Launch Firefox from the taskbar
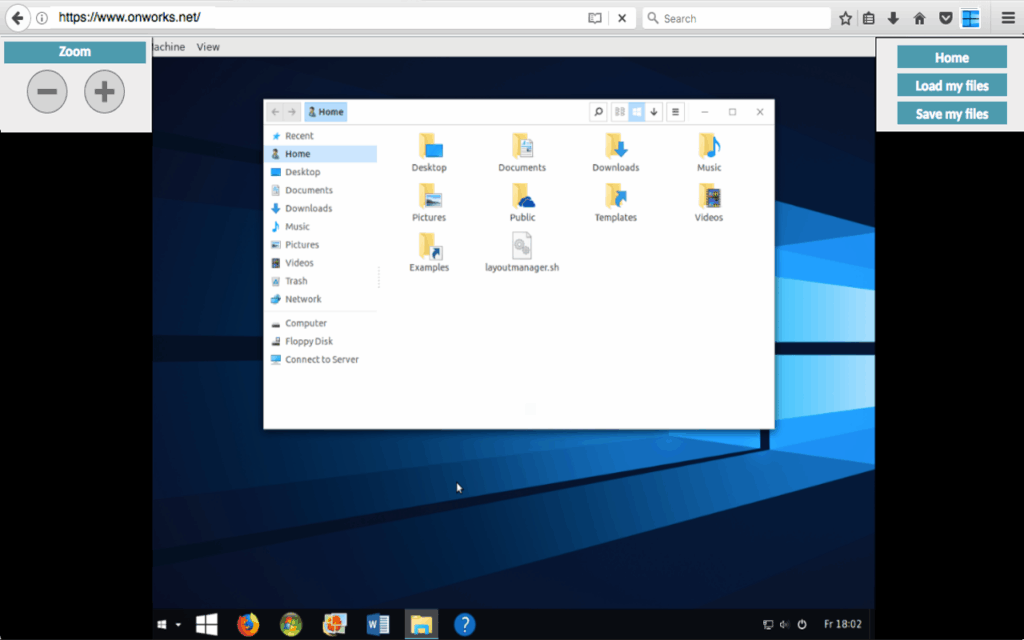The height and width of the screenshot is (640, 1024). click(248, 624)
